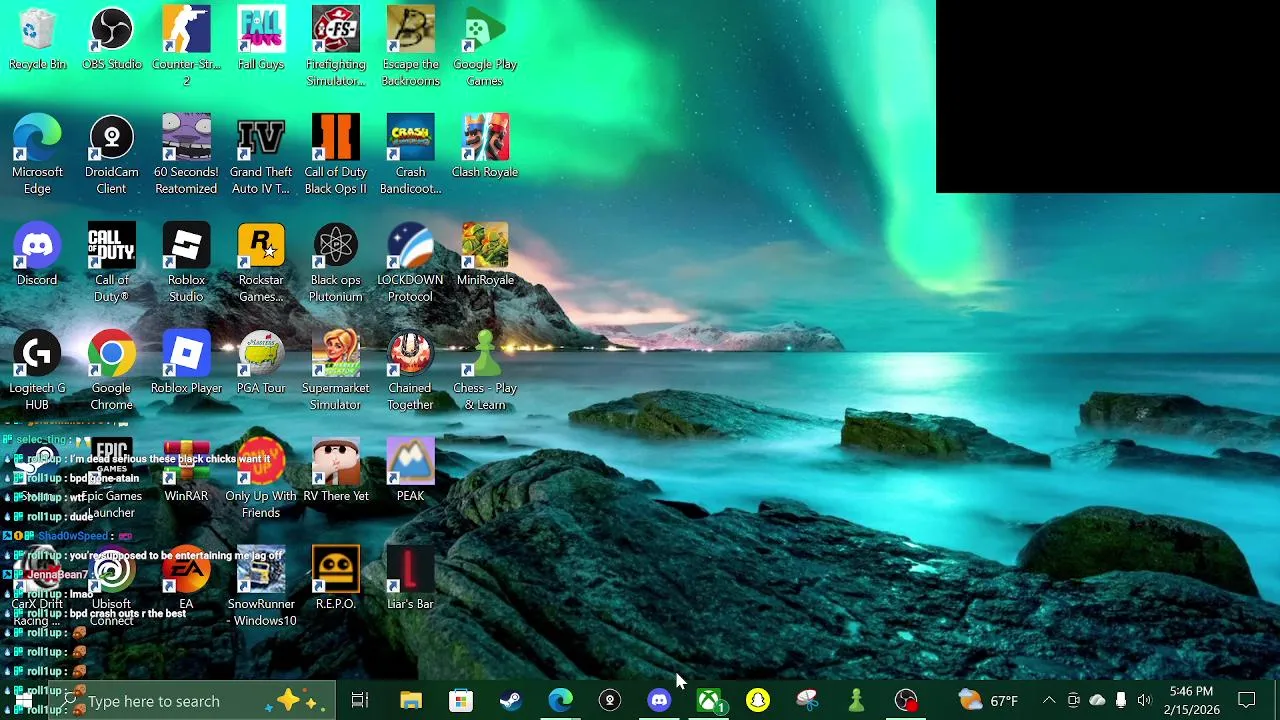Open the Recycle Bin desktop icon

pyautogui.click(x=37, y=40)
